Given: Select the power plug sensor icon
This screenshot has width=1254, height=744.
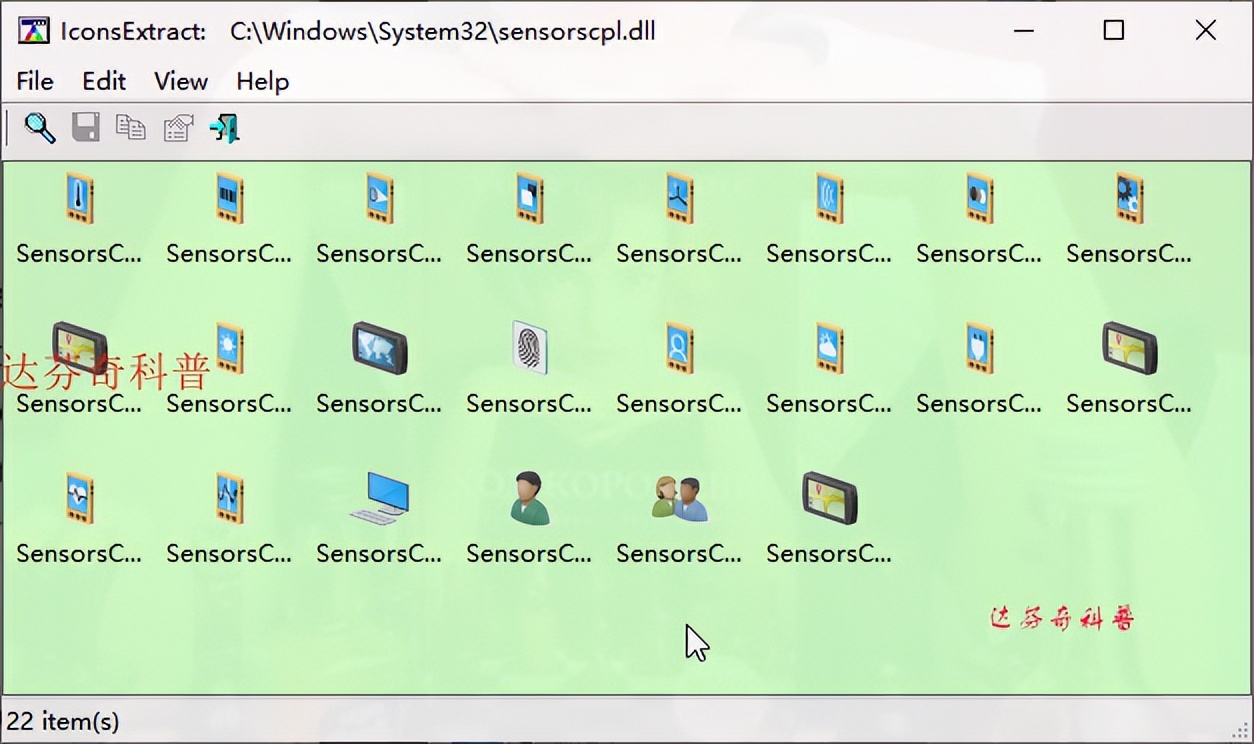Looking at the screenshot, I should point(979,348).
